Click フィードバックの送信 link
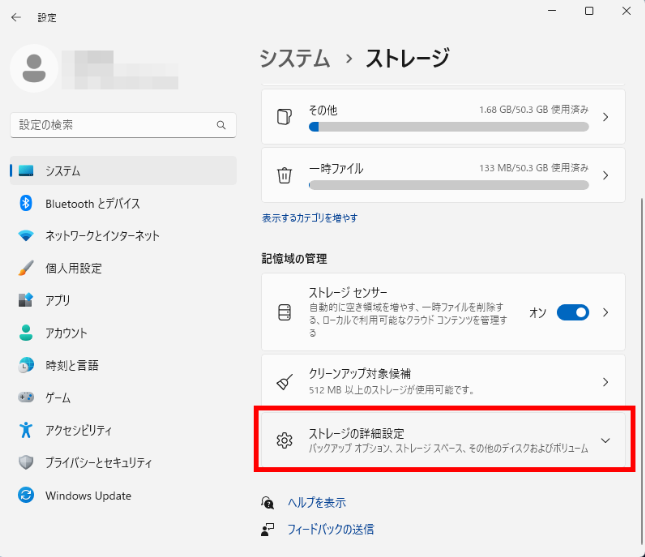Image resolution: width=645 pixels, height=557 pixels. pyautogui.click(x=330, y=529)
